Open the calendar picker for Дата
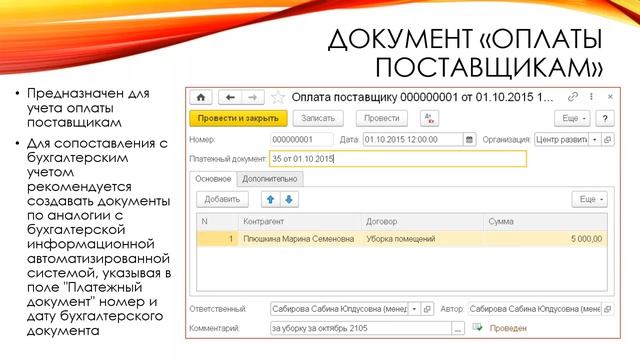 click(469, 140)
